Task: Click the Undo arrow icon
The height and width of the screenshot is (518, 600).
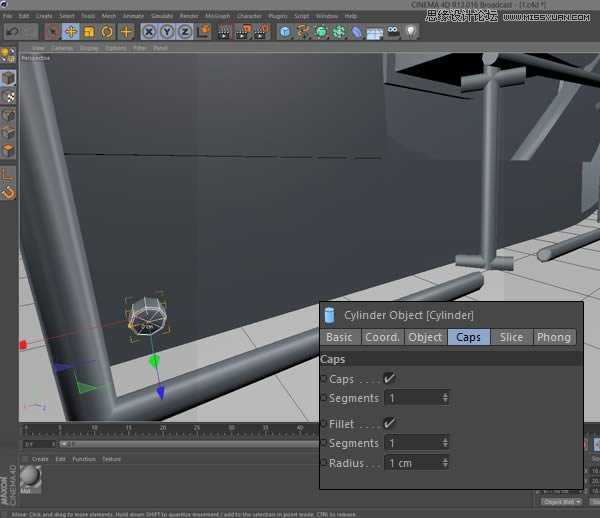Action: 11,32
